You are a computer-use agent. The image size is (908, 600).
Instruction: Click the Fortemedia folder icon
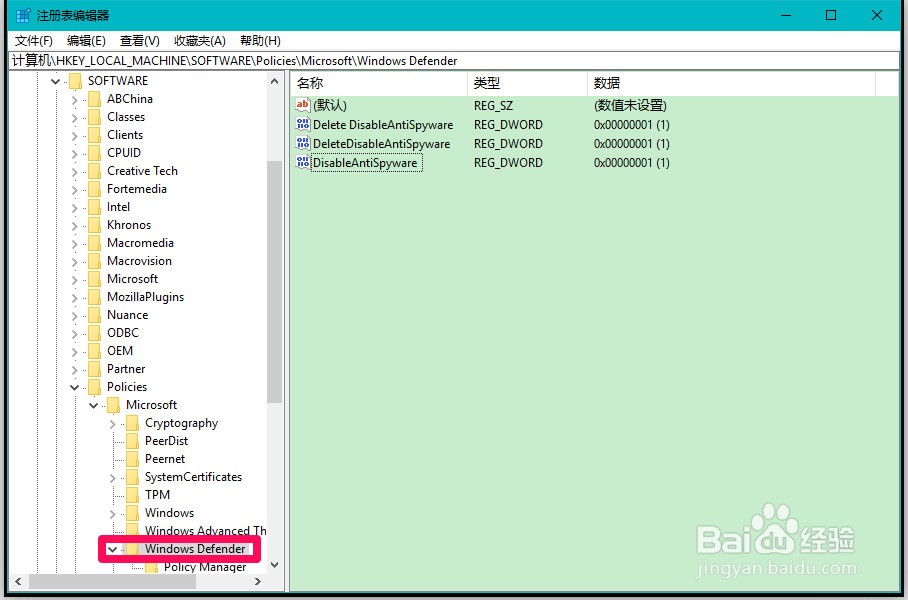94,189
